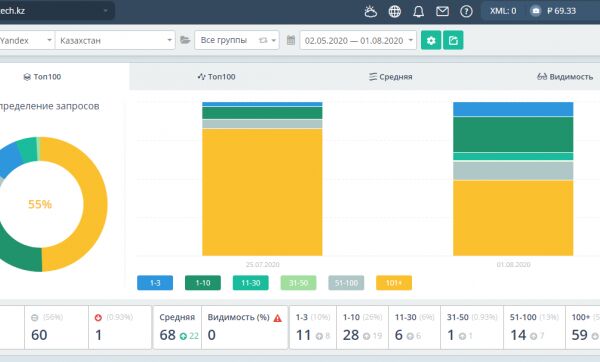
Task: Open notifications bell icon
Action: (418, 11)
